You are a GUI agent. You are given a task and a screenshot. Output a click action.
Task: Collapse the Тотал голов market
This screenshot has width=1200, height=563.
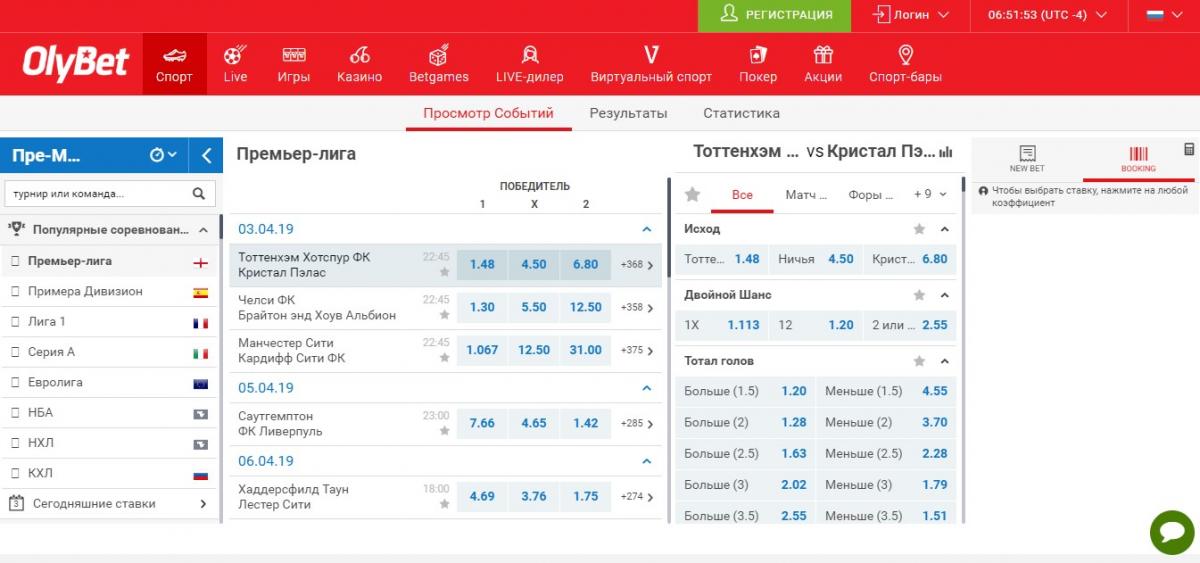(945, 361)
